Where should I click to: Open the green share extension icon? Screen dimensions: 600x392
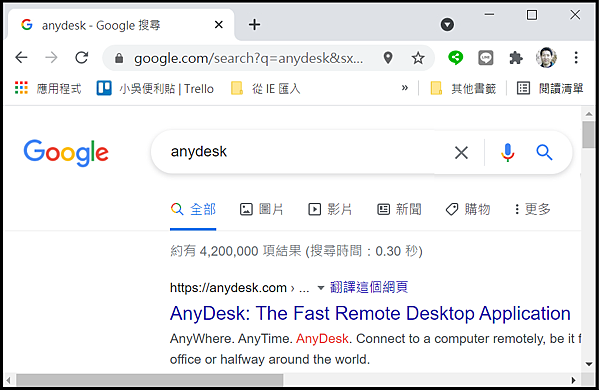click(455, 58)
